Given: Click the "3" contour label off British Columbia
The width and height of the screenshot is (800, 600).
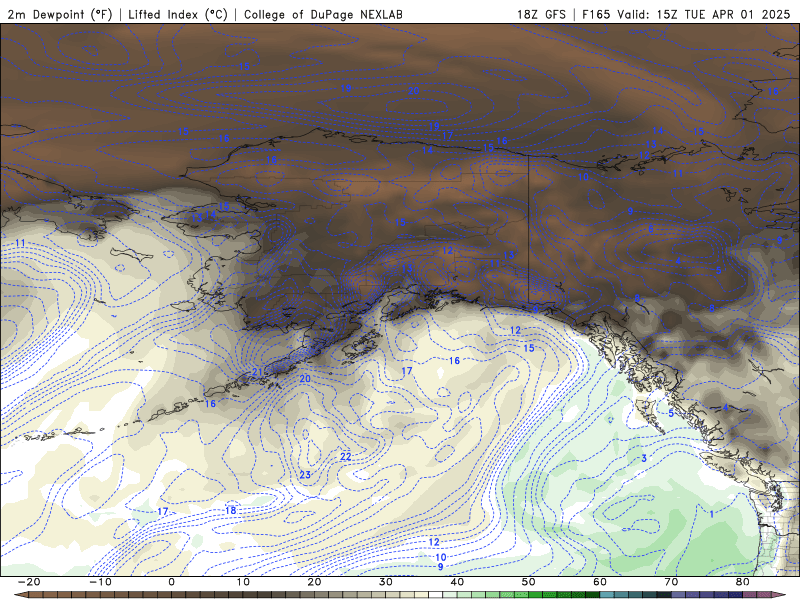Looking at the screenshot, I should pyautogui.click(x=644, y=459).
